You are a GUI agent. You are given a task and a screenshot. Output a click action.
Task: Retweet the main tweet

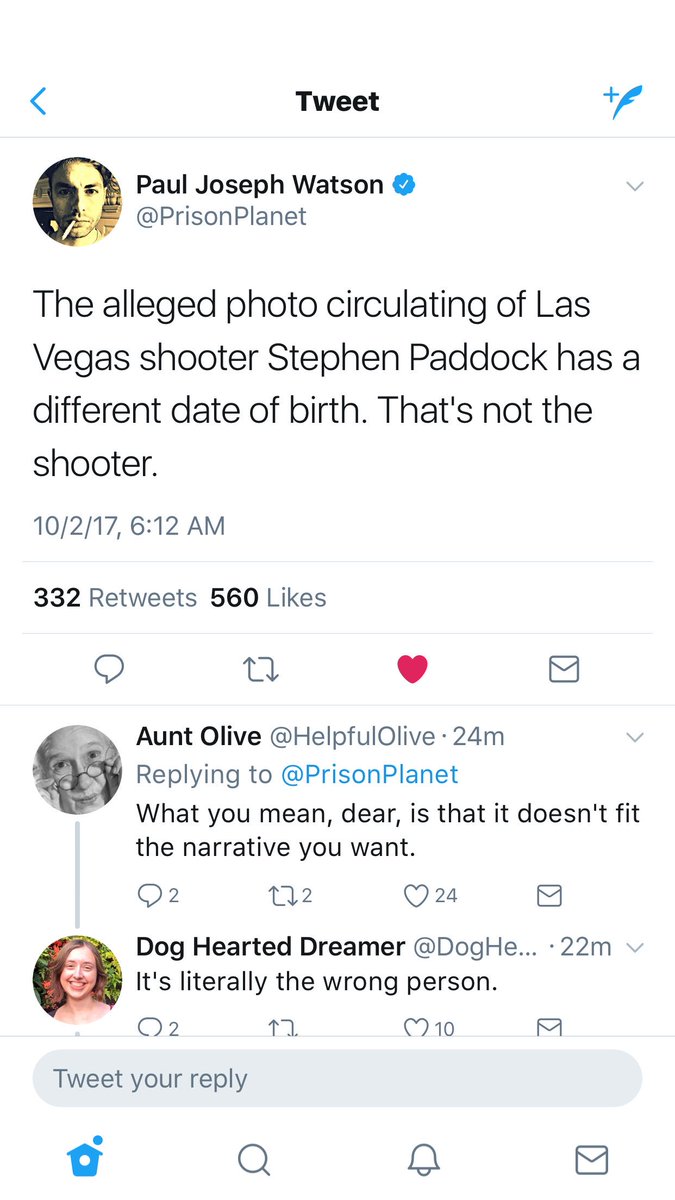(261, 669)
